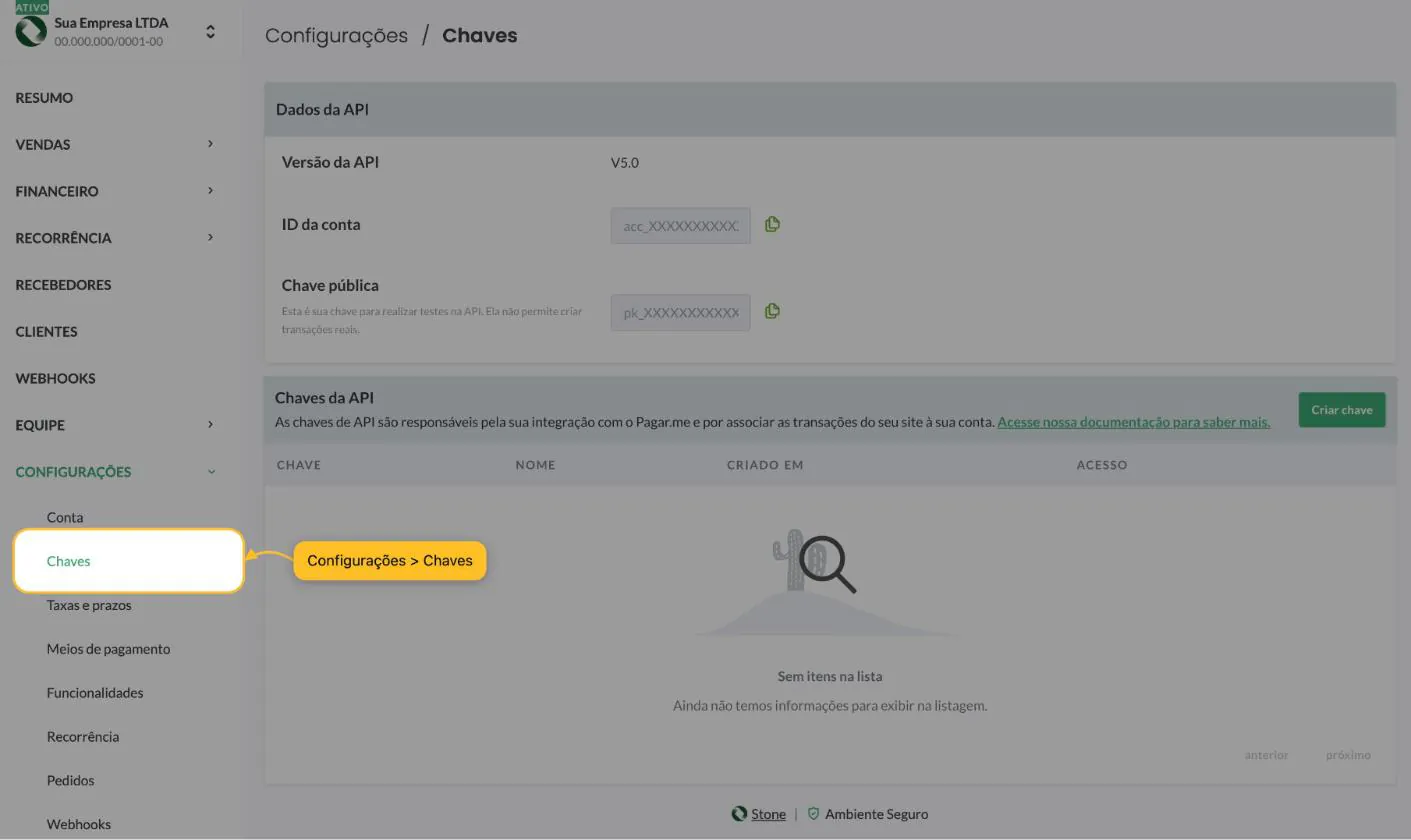The height and width of the screenshot is (840, 1411).
Task: Open Taxas e prazos settings
Action: point(89,605)
